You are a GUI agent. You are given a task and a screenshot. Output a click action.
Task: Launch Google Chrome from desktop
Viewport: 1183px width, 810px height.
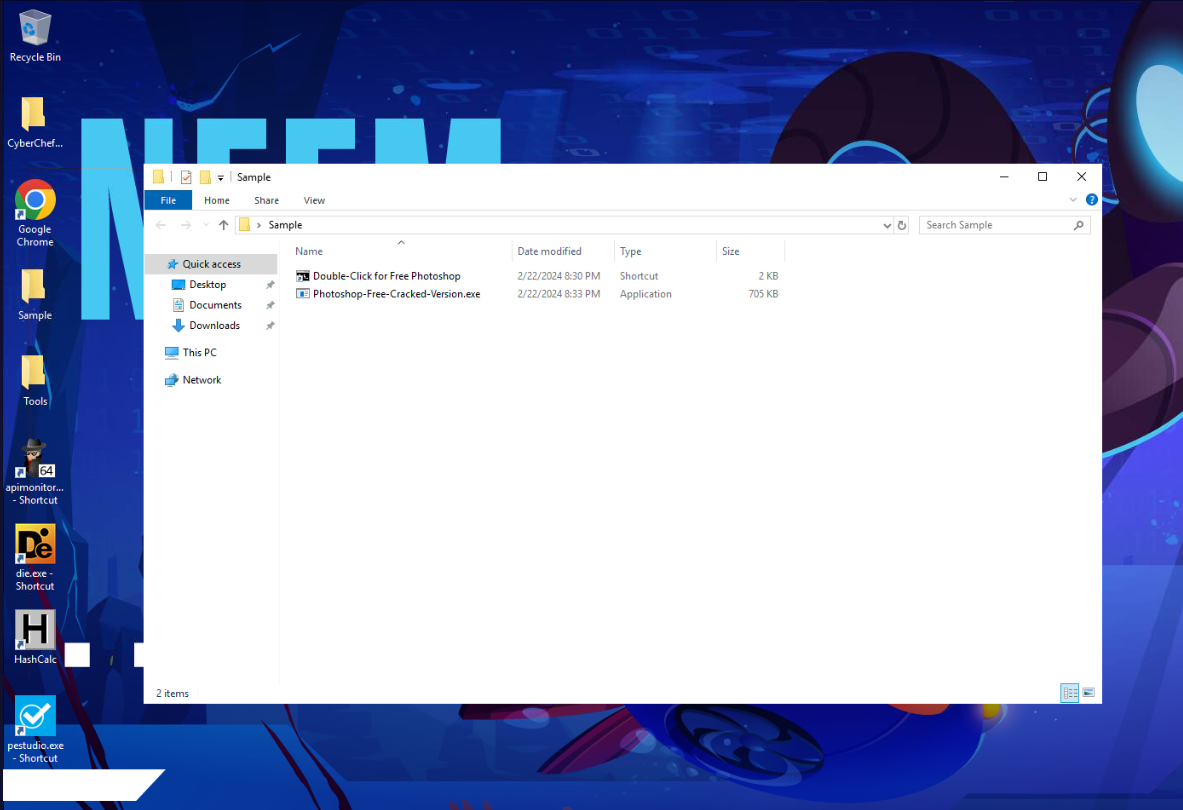[x=35, y=213]
